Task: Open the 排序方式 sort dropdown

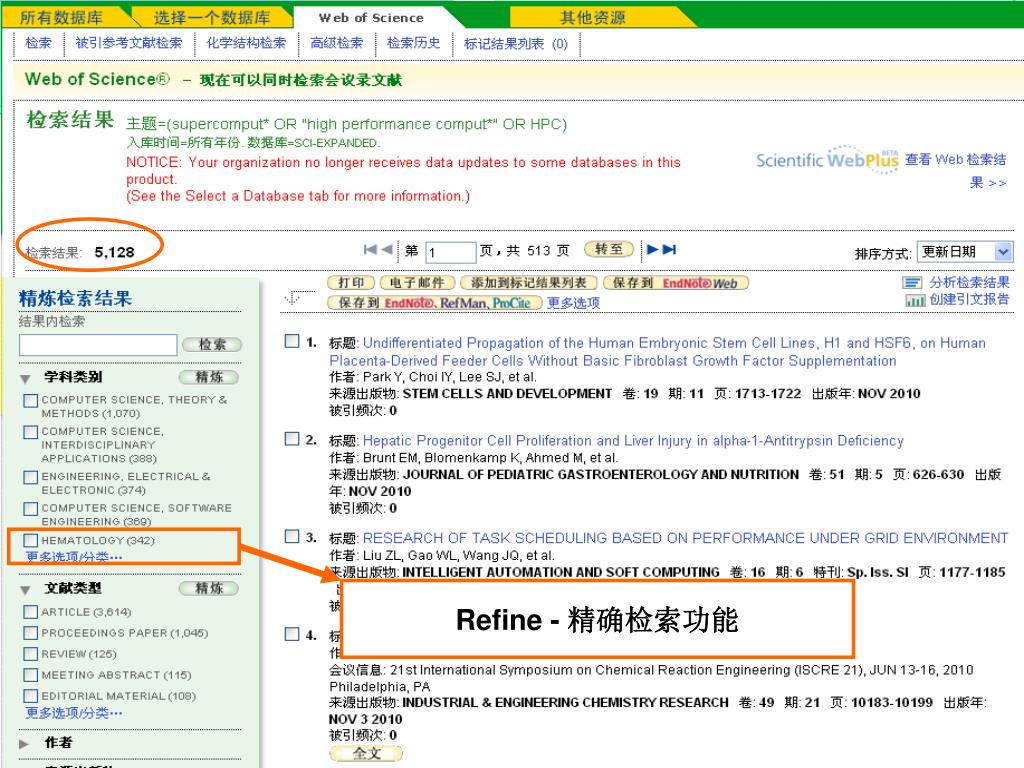Action: [965, 251]
